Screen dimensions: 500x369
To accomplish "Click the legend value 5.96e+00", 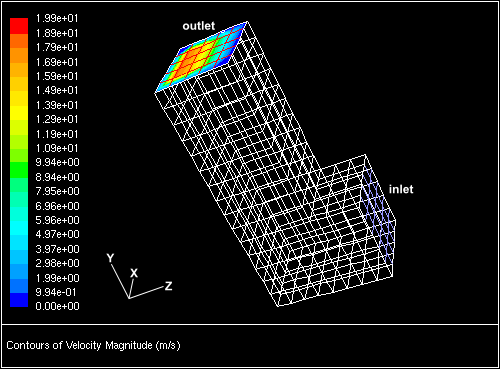I will tap(57, 220).
